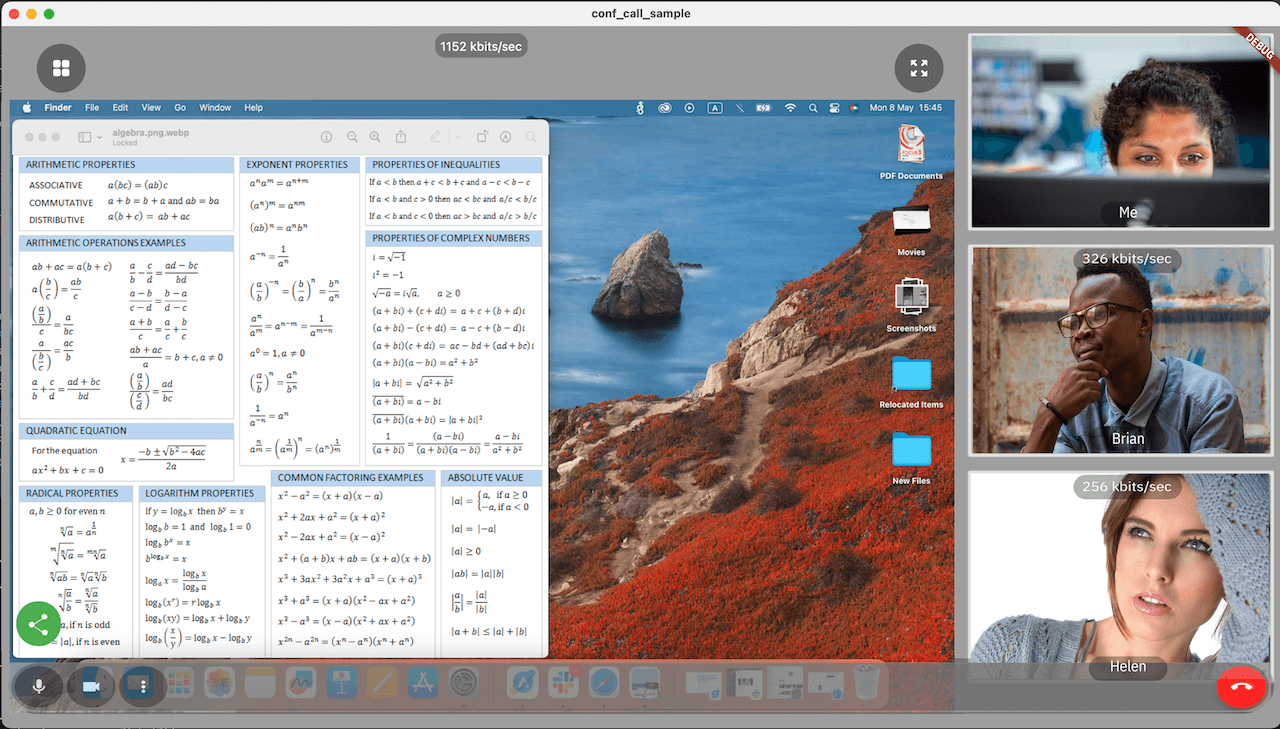The width and height of the screenshot is (1280, 729).
Task: Rotate the image with Preview's rotate icon
Action: (x=482, y=137)
